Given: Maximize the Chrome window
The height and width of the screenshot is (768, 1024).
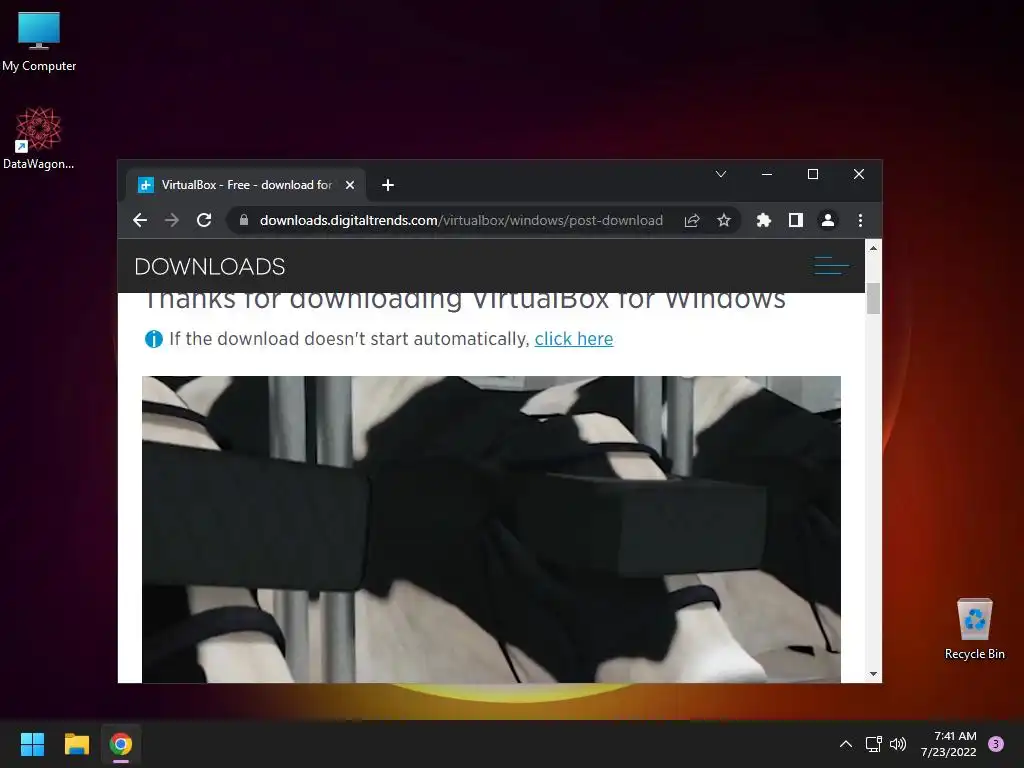Looking at the screenshot, I should click(x=812, y=174).
